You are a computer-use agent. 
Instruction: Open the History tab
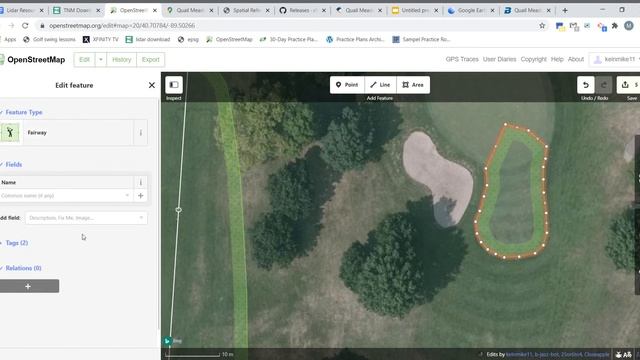(122, 60)
